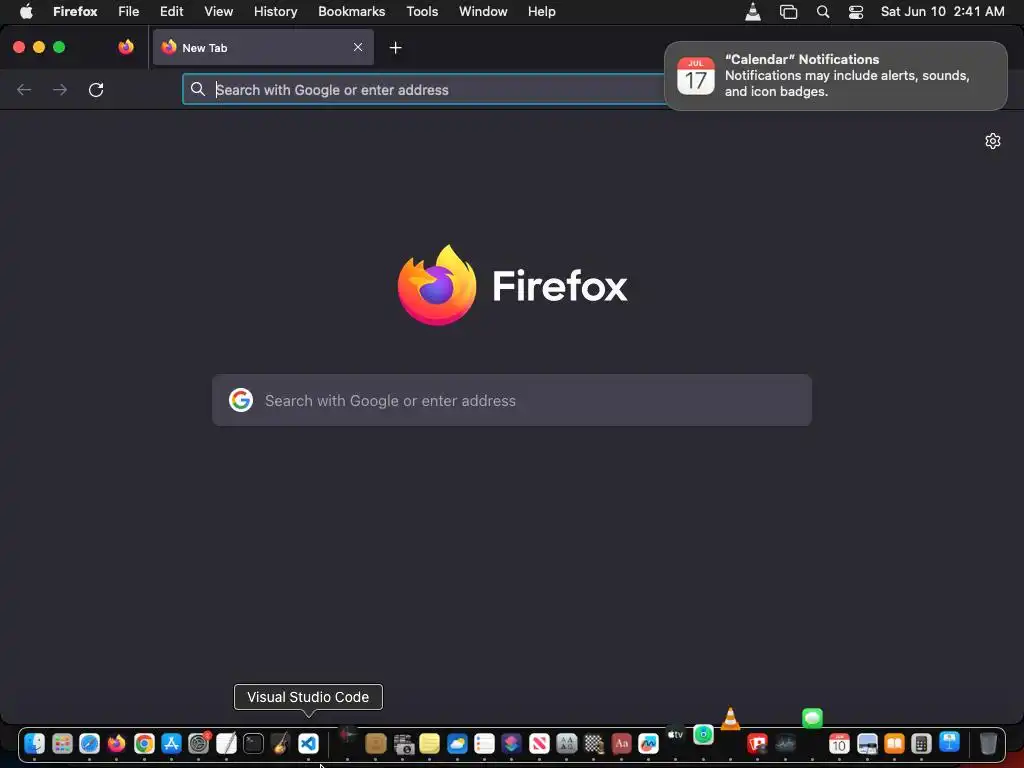The height and width of the screenshot is (768, 1024).
Task: Open the Bookmarks menu
Action: point(351,11)
